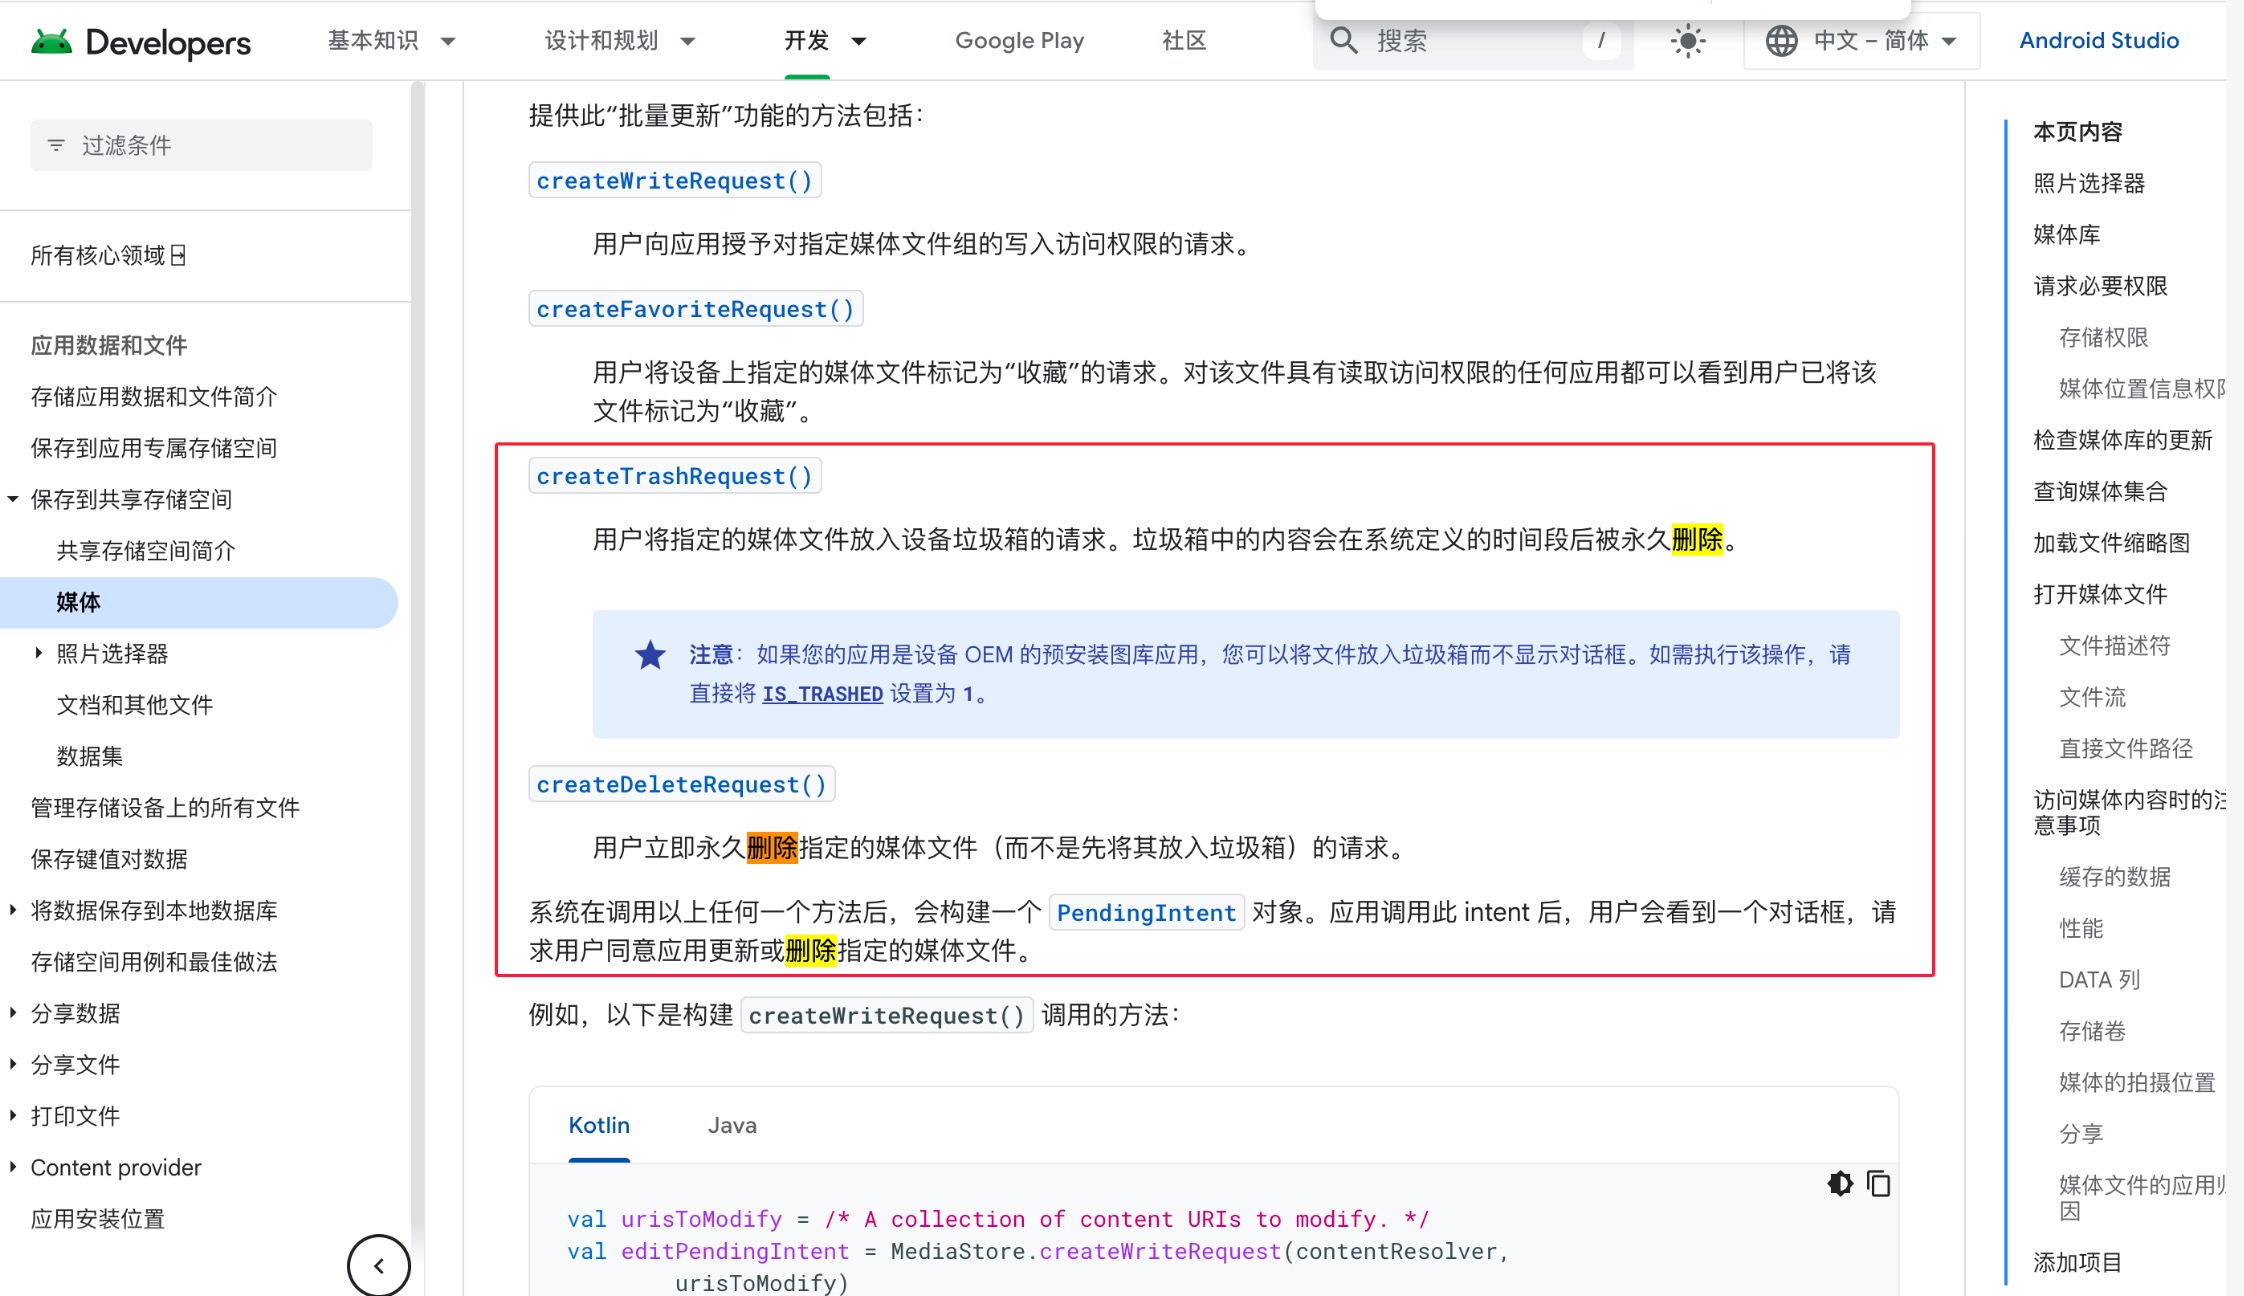Toggle the light/dark theme sun icon

tap(1688, 41)
